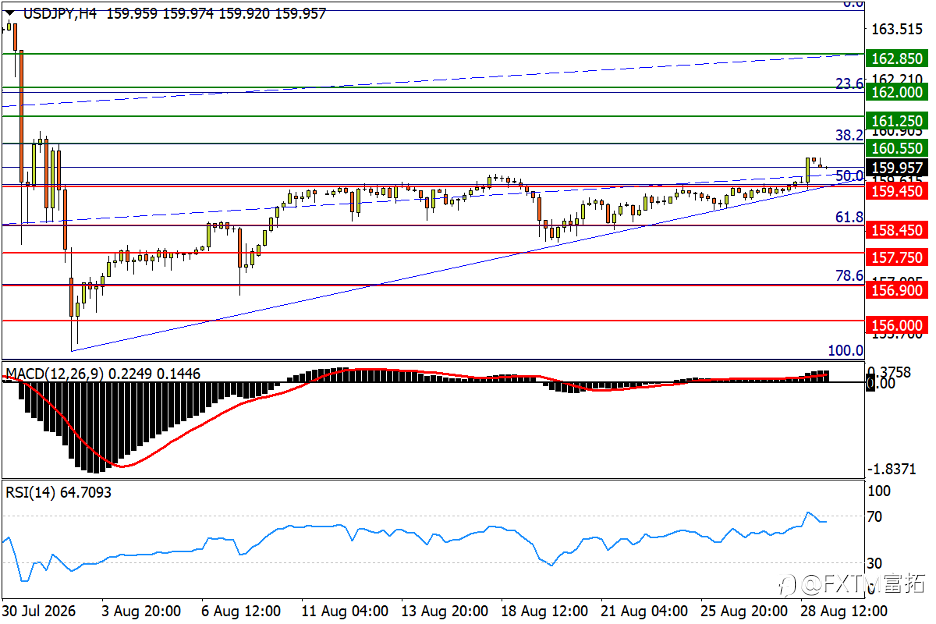The width and height of the screenshot is (936, 624).
Task: Select the red 158.450 price label
Action: pyautogui.click(x=897, y=230)
